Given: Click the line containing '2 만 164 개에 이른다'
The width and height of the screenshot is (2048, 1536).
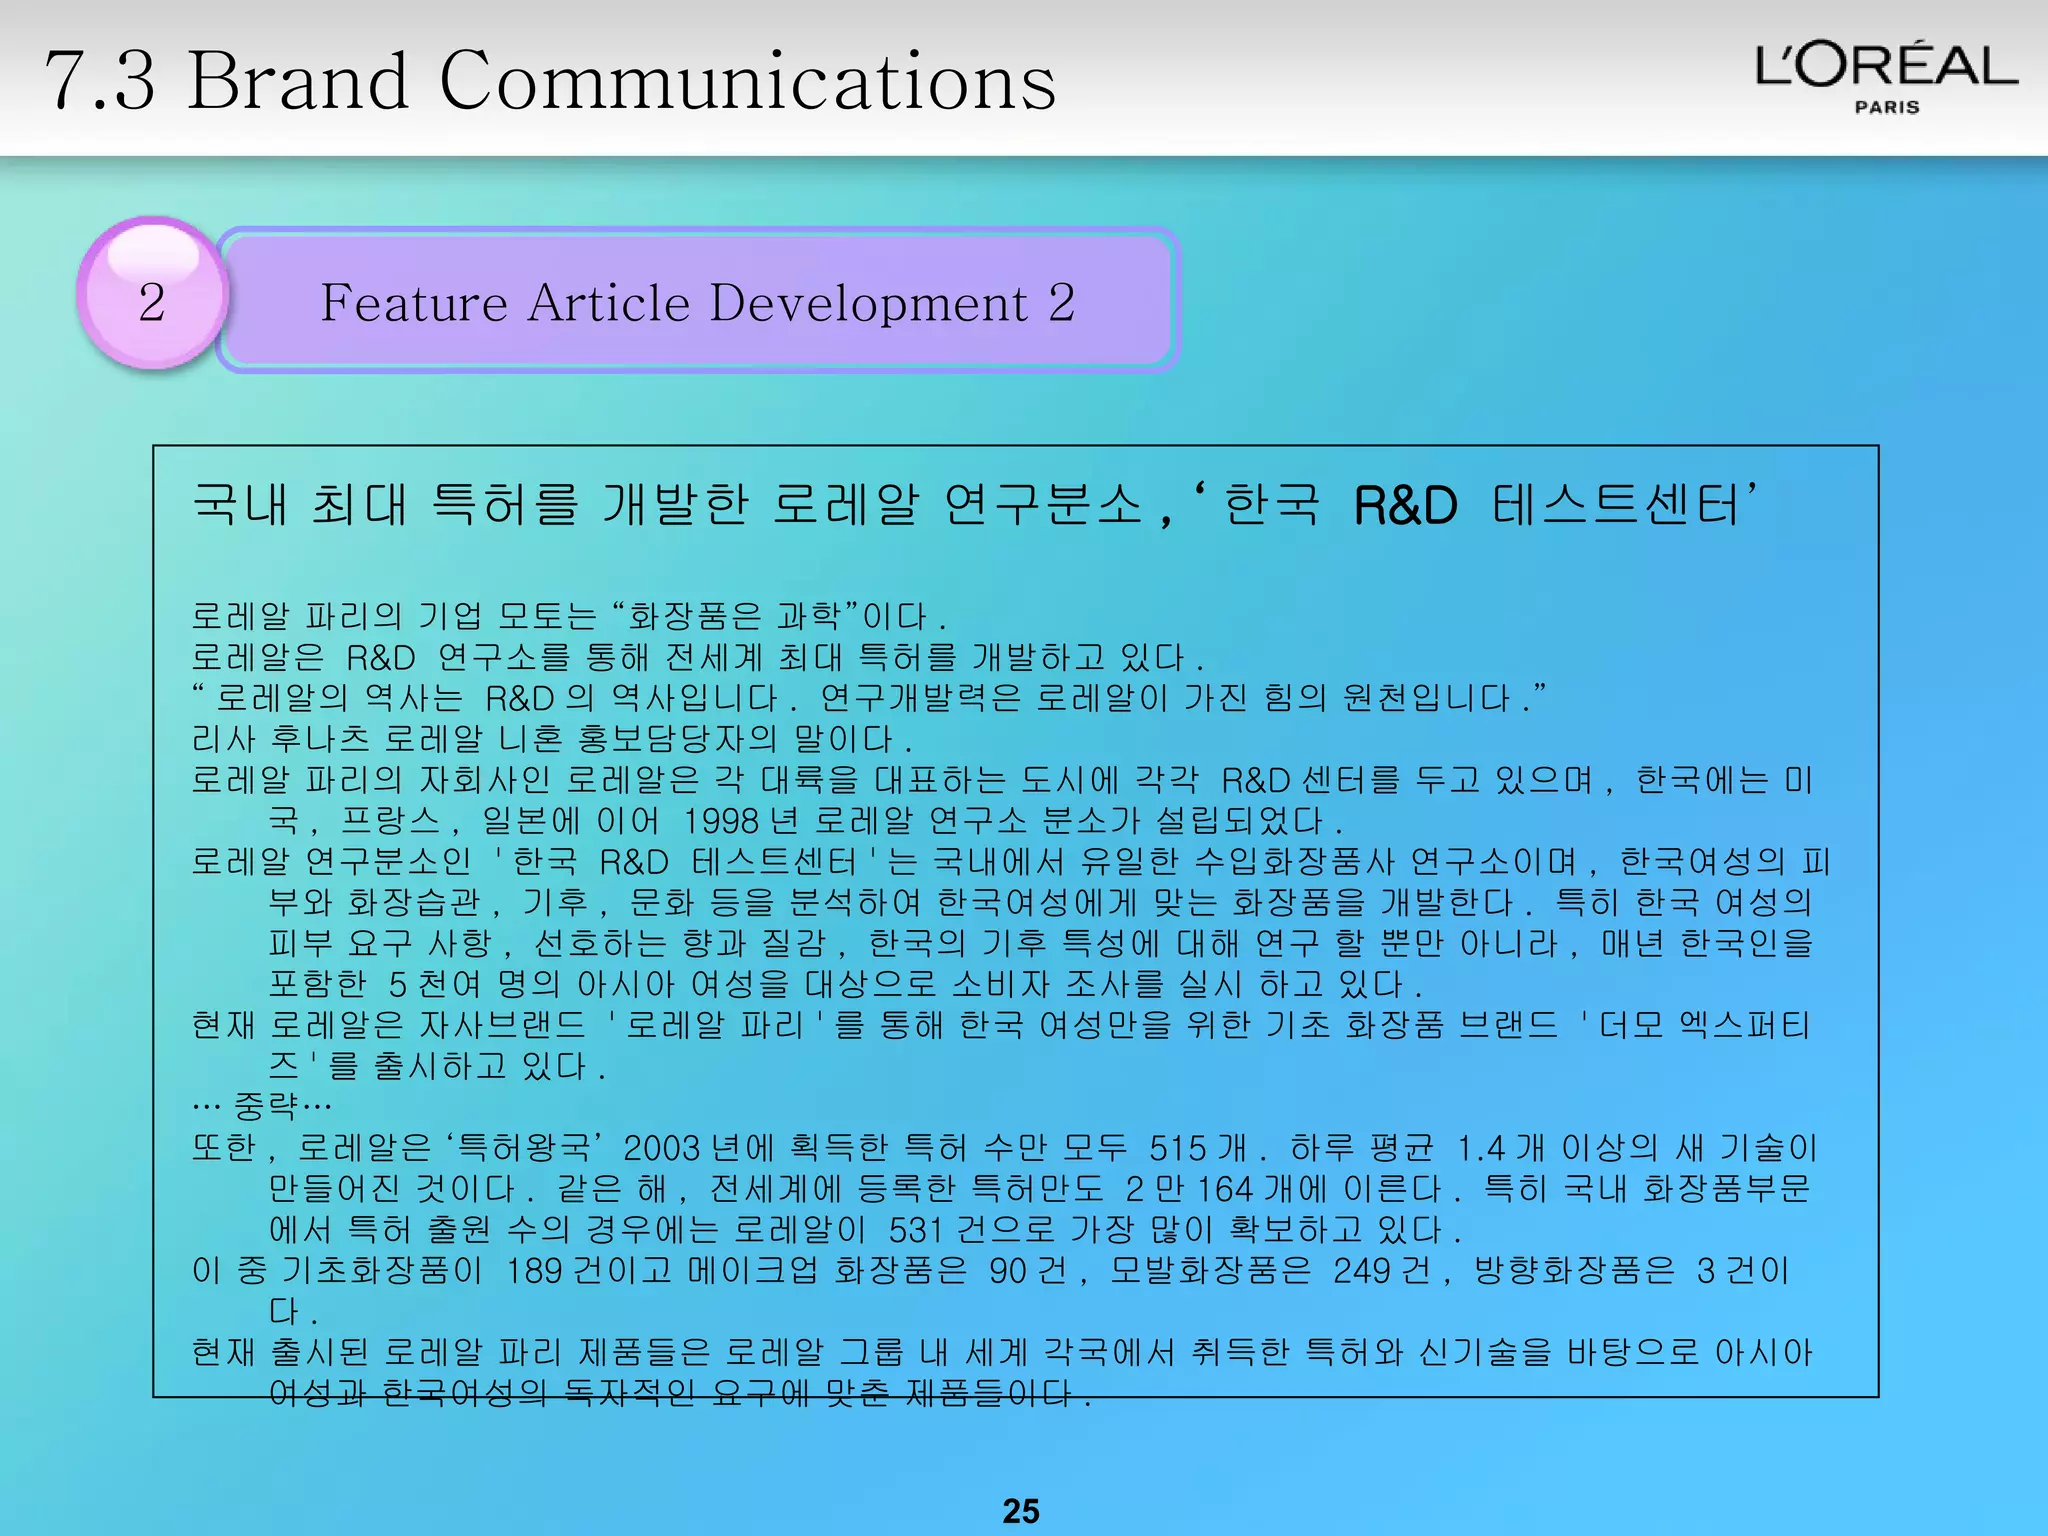Looking at the screenshot, I should (1039, 1188).
